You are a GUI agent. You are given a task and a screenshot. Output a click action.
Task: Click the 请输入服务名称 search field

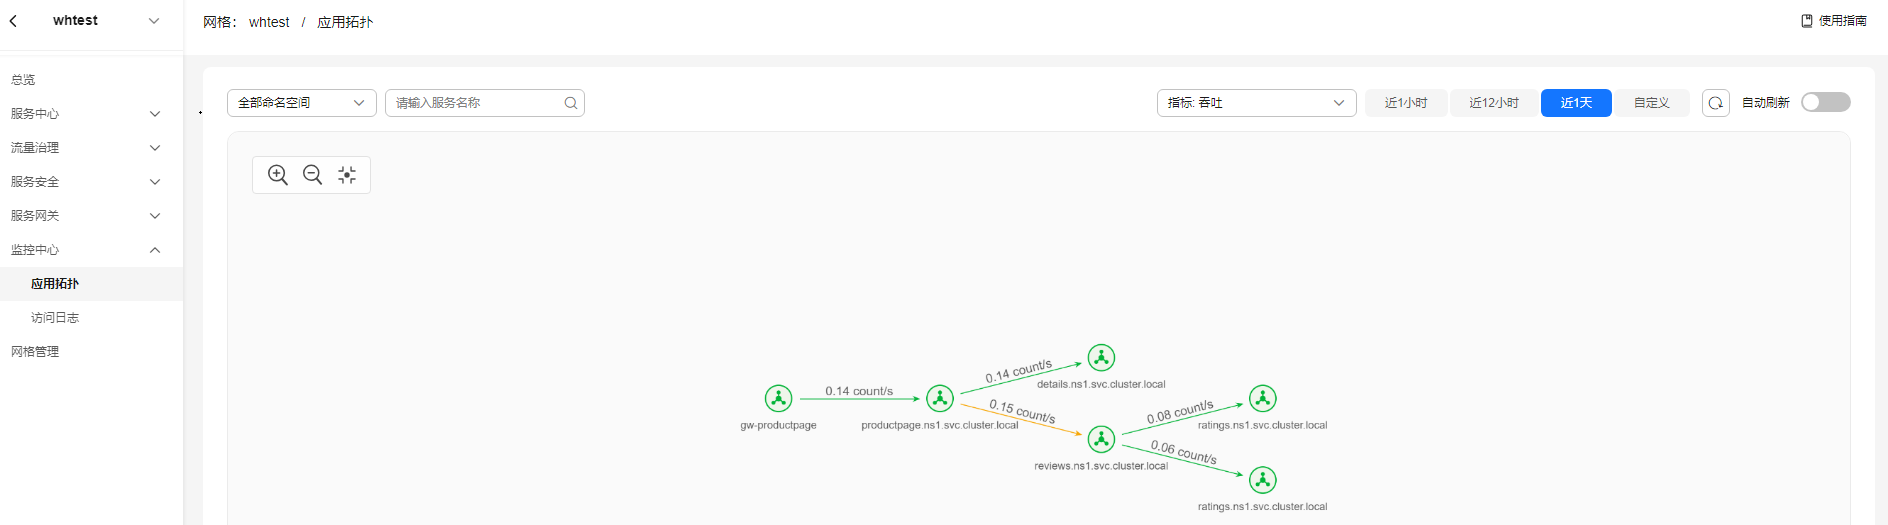pyautogui.click(x=485, y=103)
